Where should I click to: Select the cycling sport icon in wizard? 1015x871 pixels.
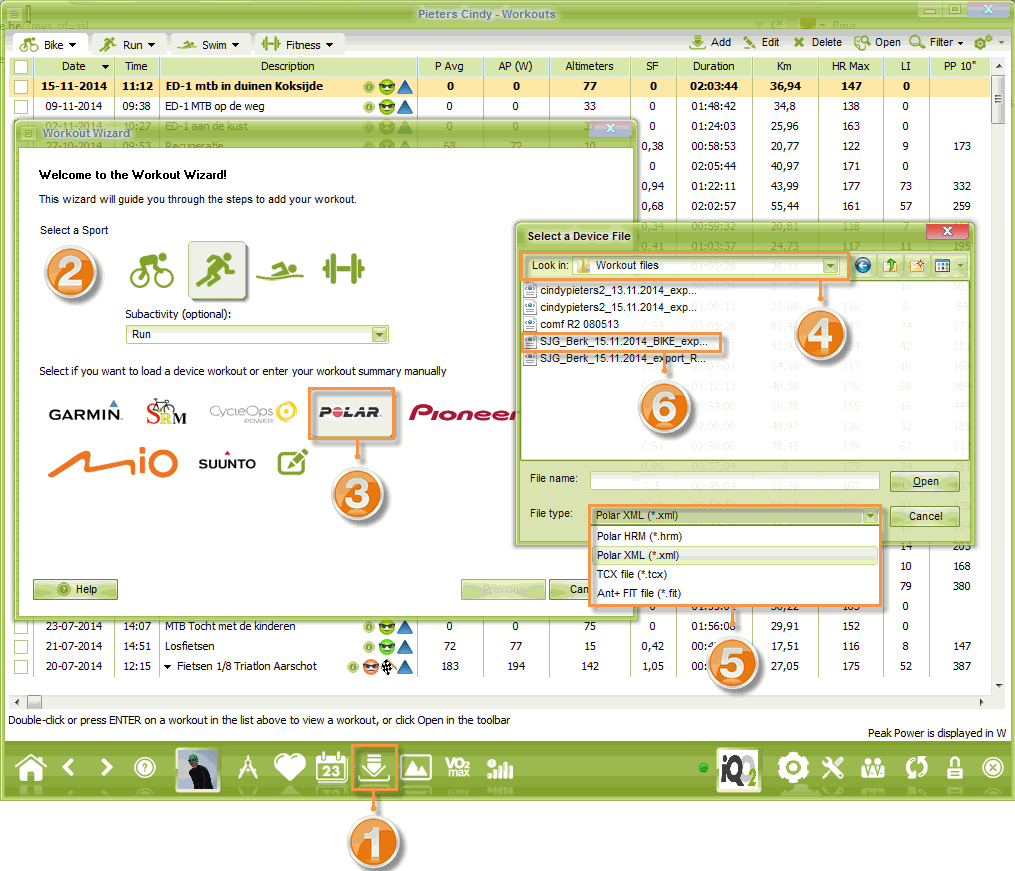[151, 270]
